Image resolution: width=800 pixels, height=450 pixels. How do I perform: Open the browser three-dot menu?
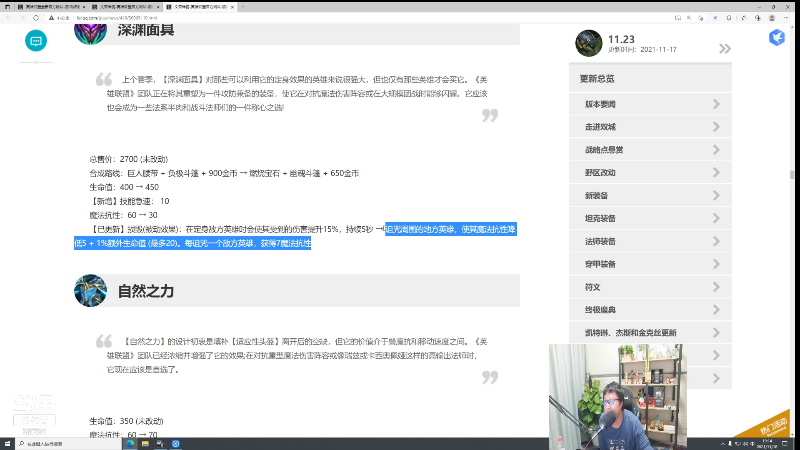[x=786, y=18]
